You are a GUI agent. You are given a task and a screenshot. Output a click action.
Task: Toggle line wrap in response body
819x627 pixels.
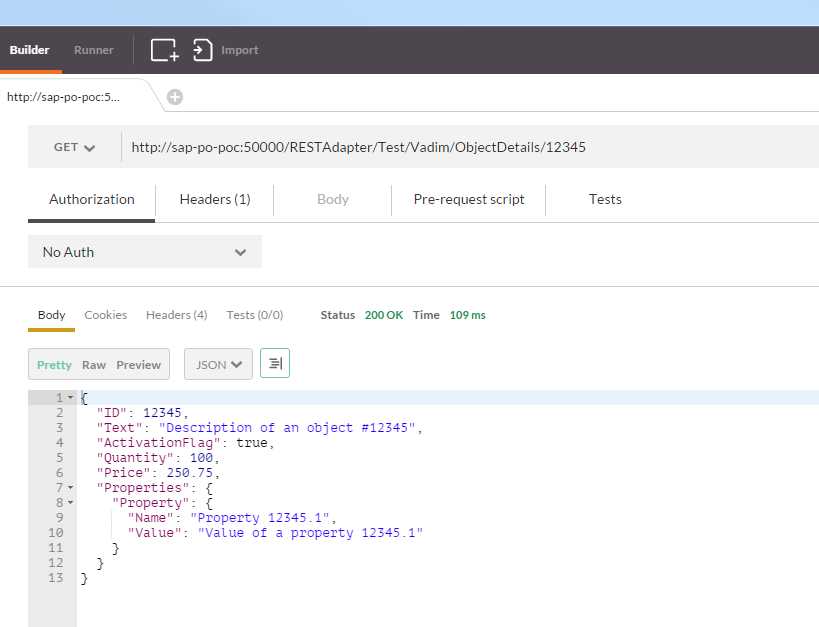tap(275, 363)
